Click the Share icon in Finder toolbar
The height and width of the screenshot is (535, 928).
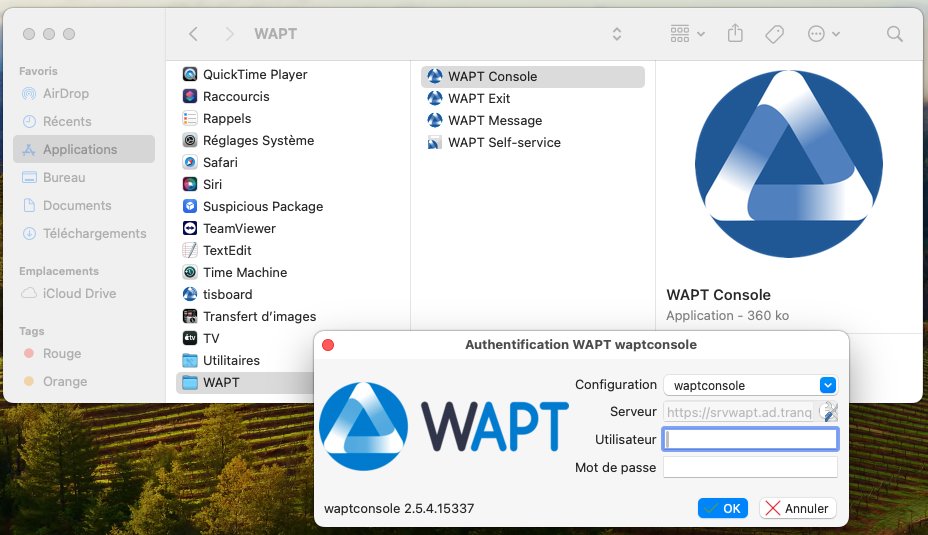pyautogui.click(x=735, y=33)
